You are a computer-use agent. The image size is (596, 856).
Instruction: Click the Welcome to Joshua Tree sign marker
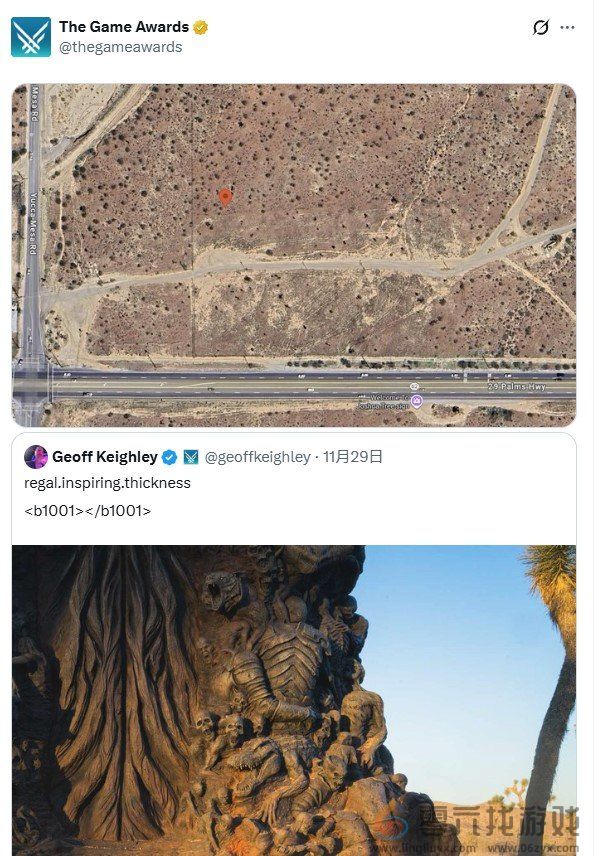point(416,402)
